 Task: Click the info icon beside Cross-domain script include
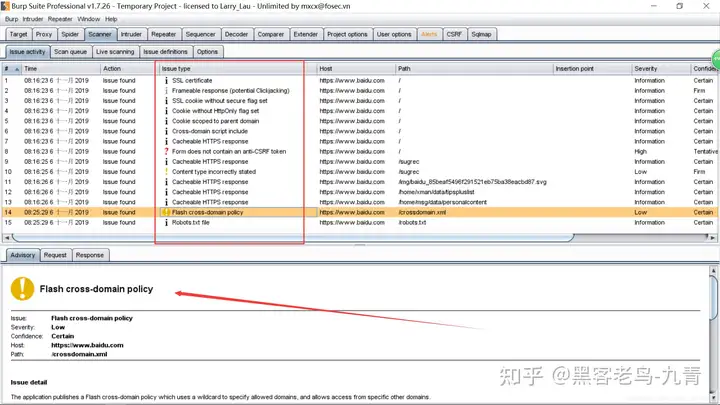tap(166, 131)
